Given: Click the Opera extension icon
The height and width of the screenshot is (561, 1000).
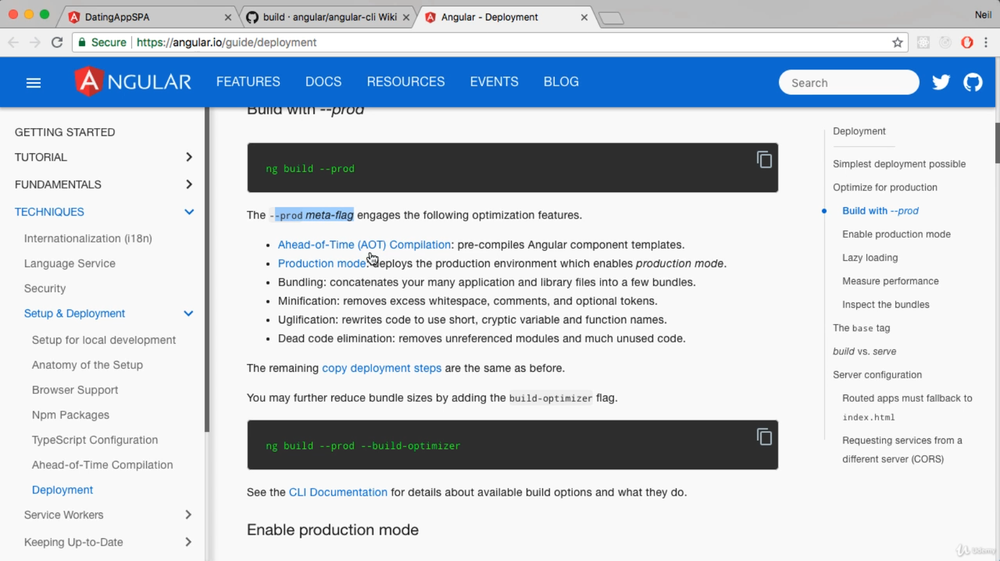Looking at the screenshot, I should pos(967,43).
